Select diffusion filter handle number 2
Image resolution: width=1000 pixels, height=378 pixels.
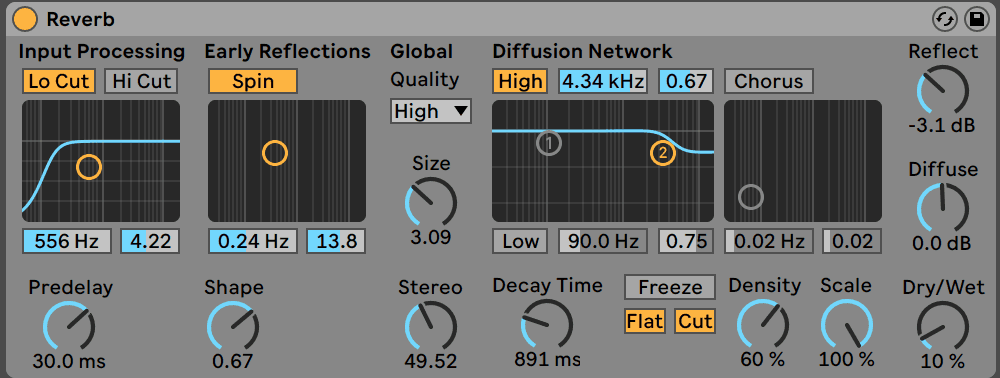point(663,153)
